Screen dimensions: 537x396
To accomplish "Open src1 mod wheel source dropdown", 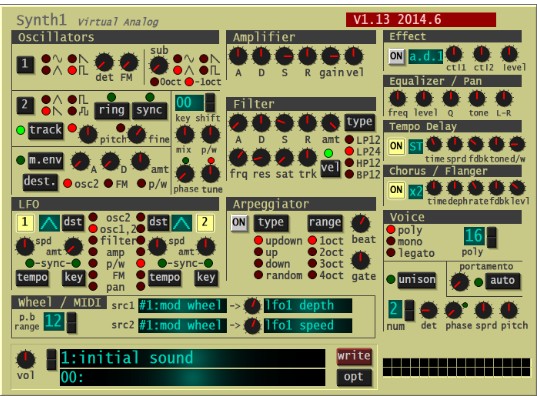I will click(182, 306).
